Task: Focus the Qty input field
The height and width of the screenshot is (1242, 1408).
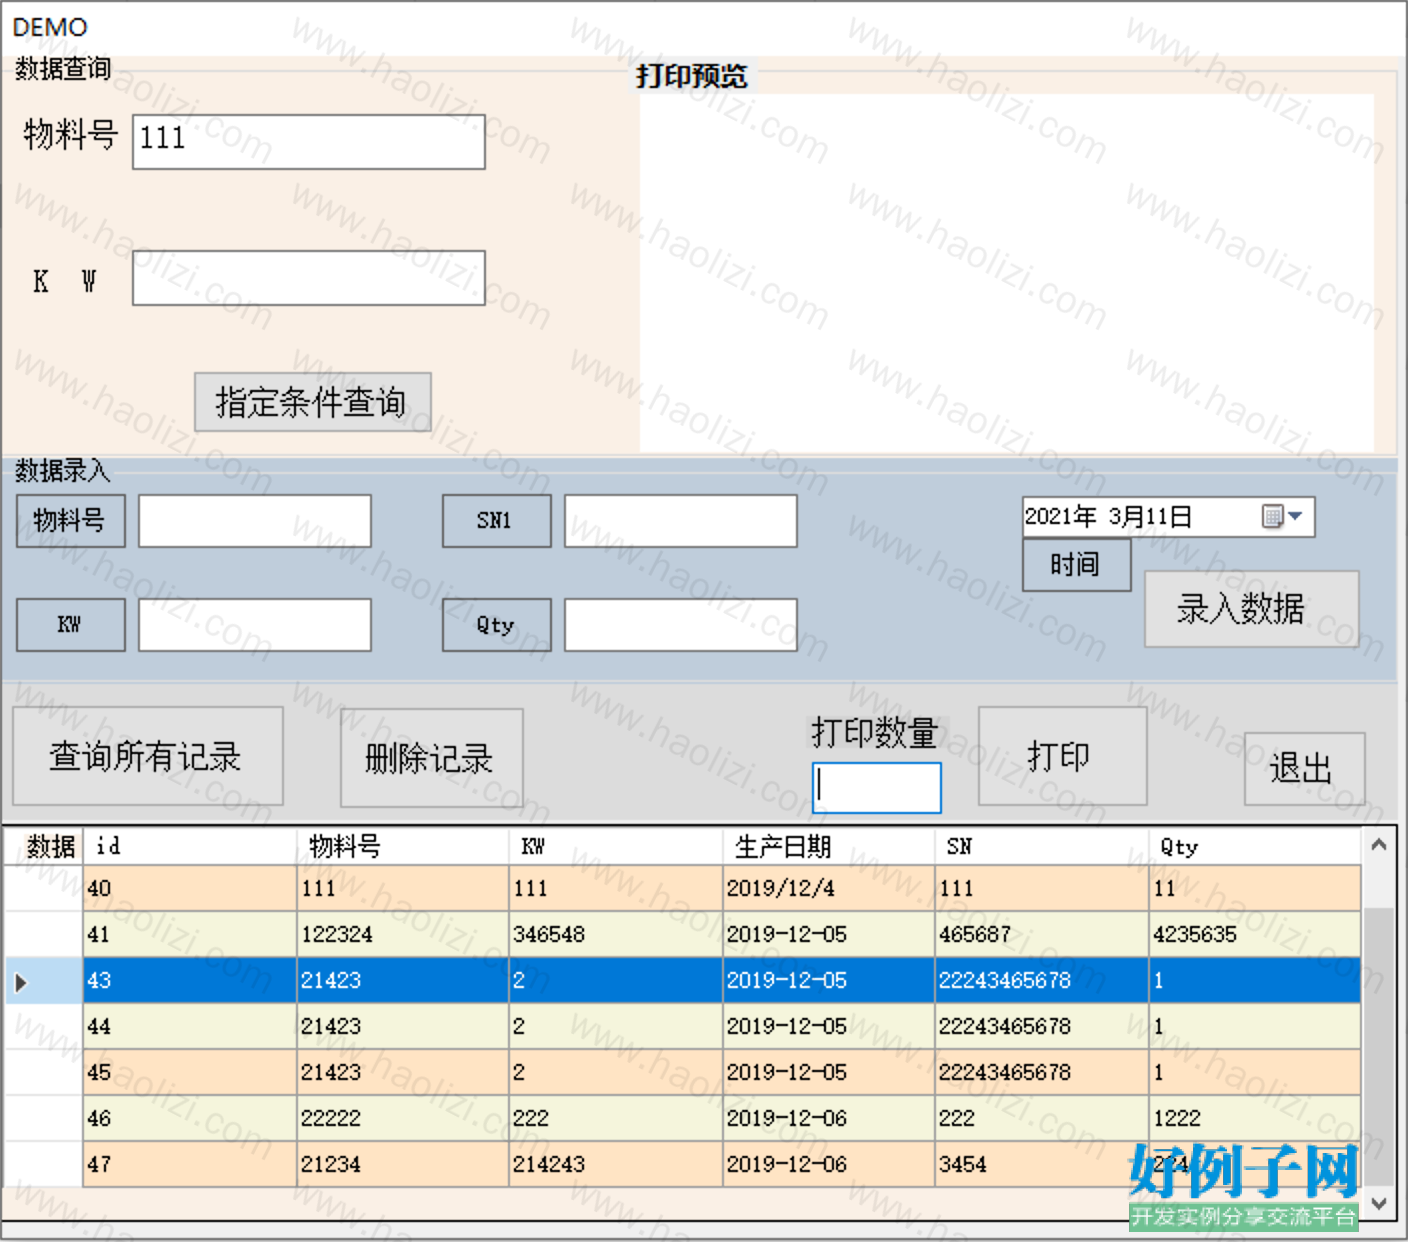Action: click(680, 624)
